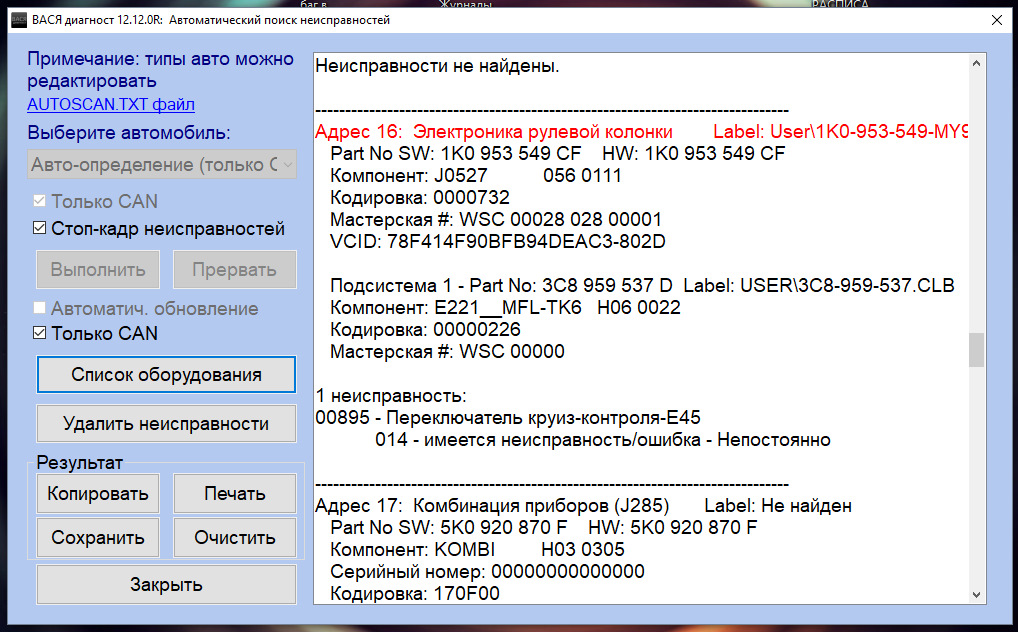Click the Адрес 17 Комбинация приборов line
The width and height of the screenshot is (1018, 632).
coord(583,506)
